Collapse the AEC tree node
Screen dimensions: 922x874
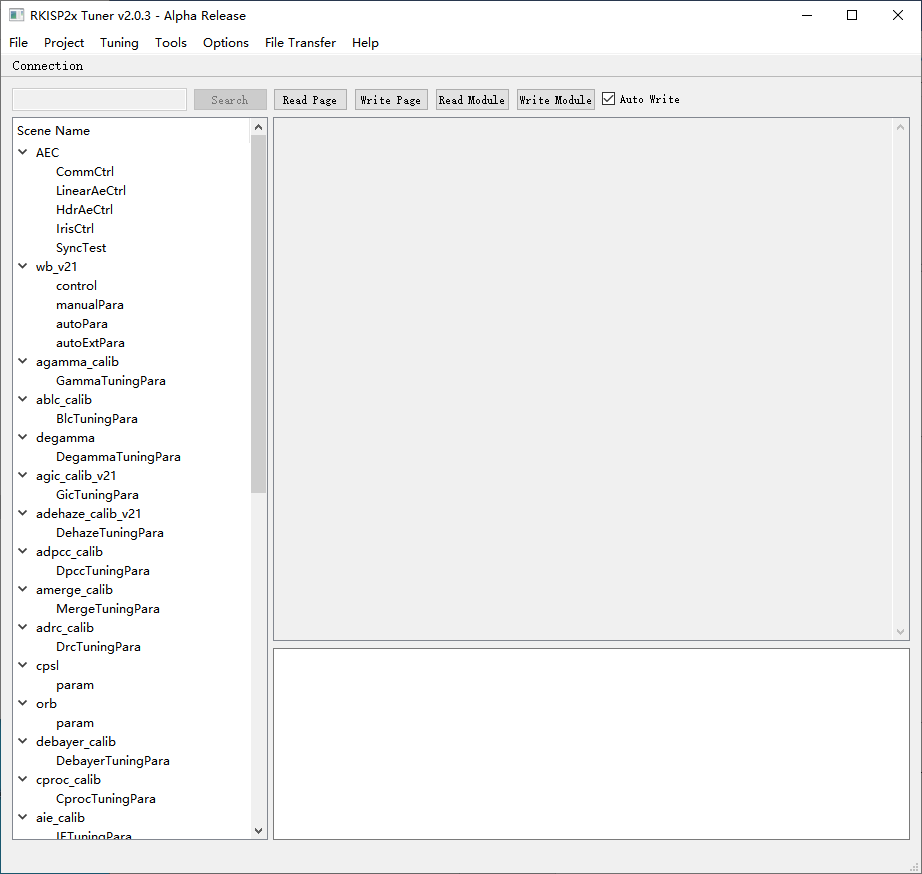point(23,153)
